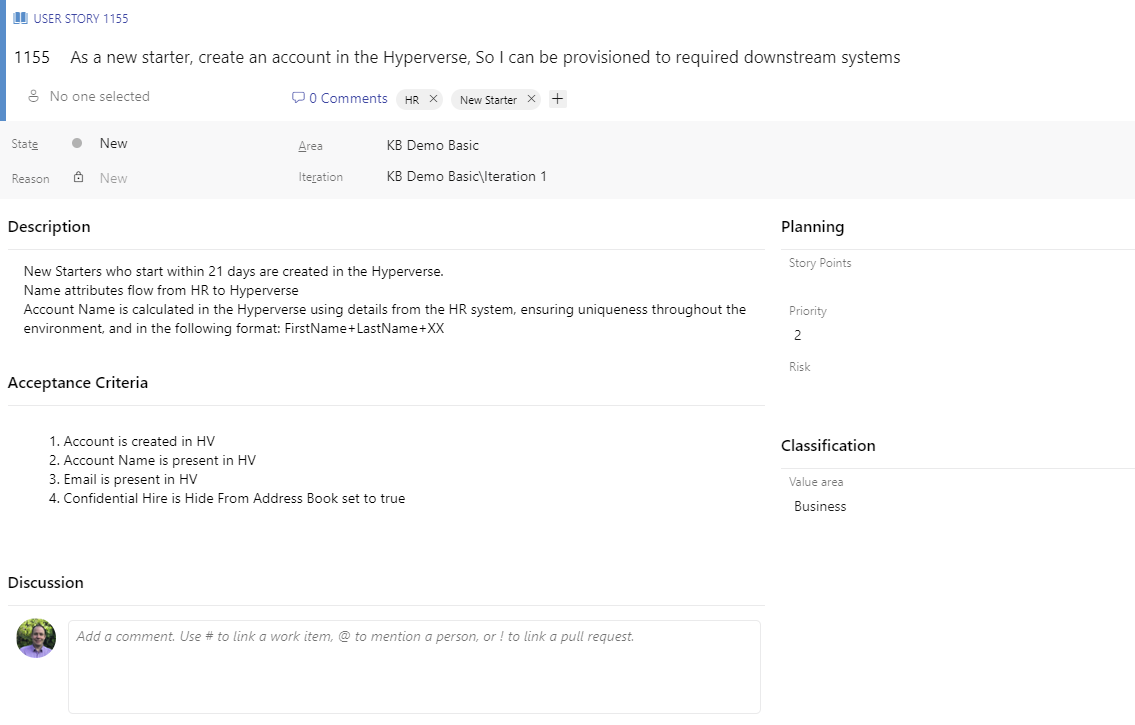Click the user story title text
This screenshot has width=1135, height=725.
coord(485,57)
